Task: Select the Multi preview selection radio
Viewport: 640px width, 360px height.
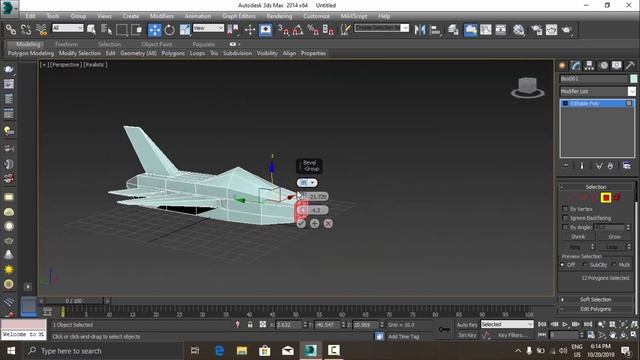Action: coord(614,265)
